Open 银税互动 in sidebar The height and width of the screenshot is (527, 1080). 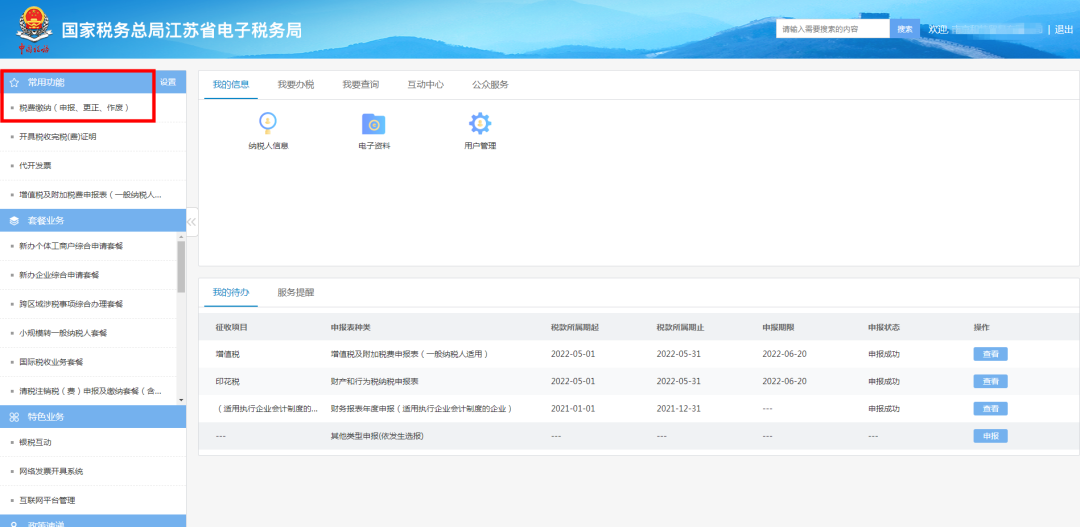35,442
